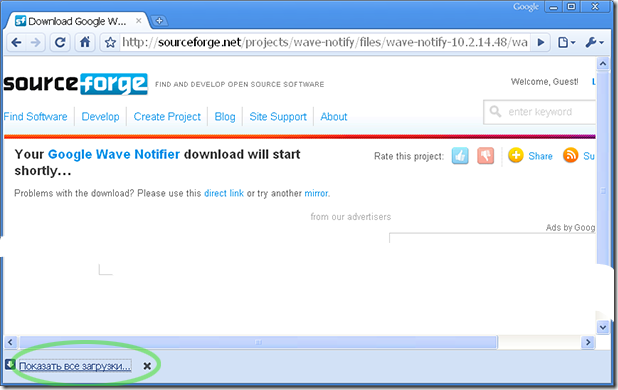The image size is (618, 390).
Task: Open the home page with the house icon
Action: pyautogui.click(x=85, y=42)
